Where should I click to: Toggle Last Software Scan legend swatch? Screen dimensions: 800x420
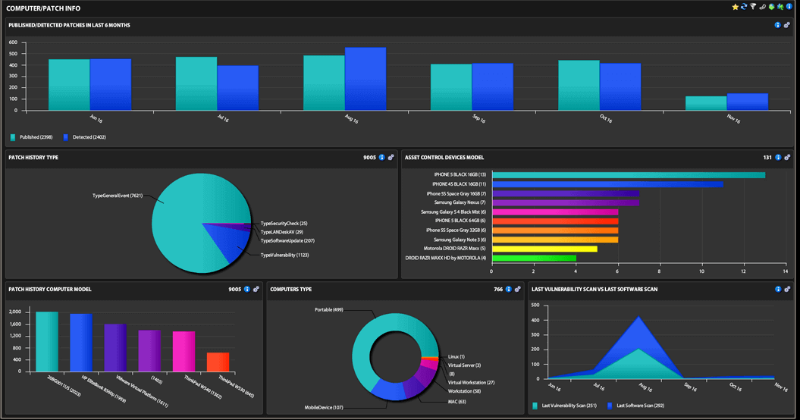click(610, 406)
